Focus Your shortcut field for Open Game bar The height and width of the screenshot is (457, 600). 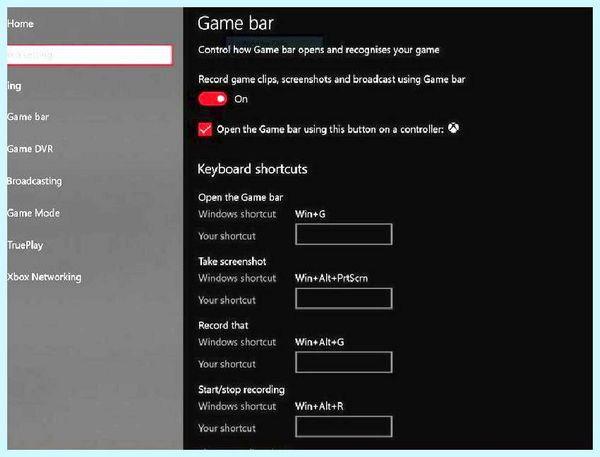pos(344,234)
